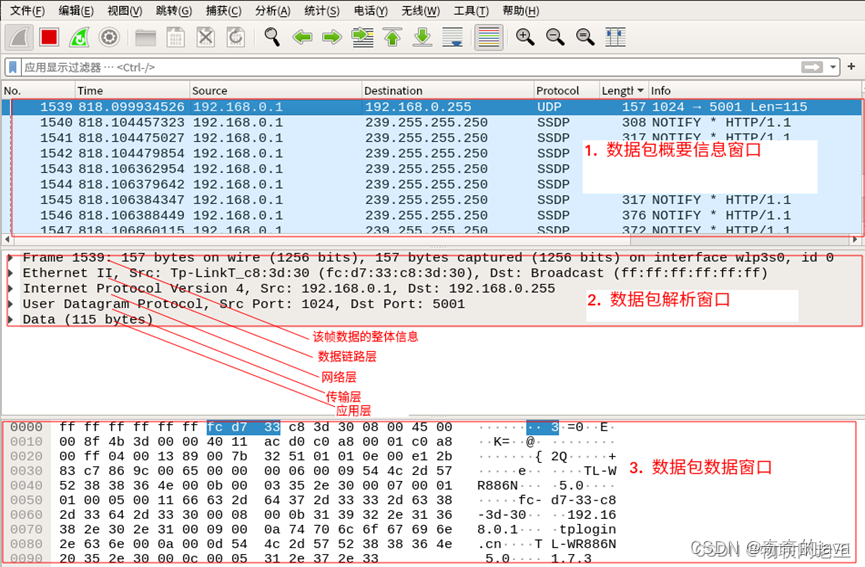Open the display filter history dropdown
Viewport: 865px width, 567px height.
coord(833,67)
